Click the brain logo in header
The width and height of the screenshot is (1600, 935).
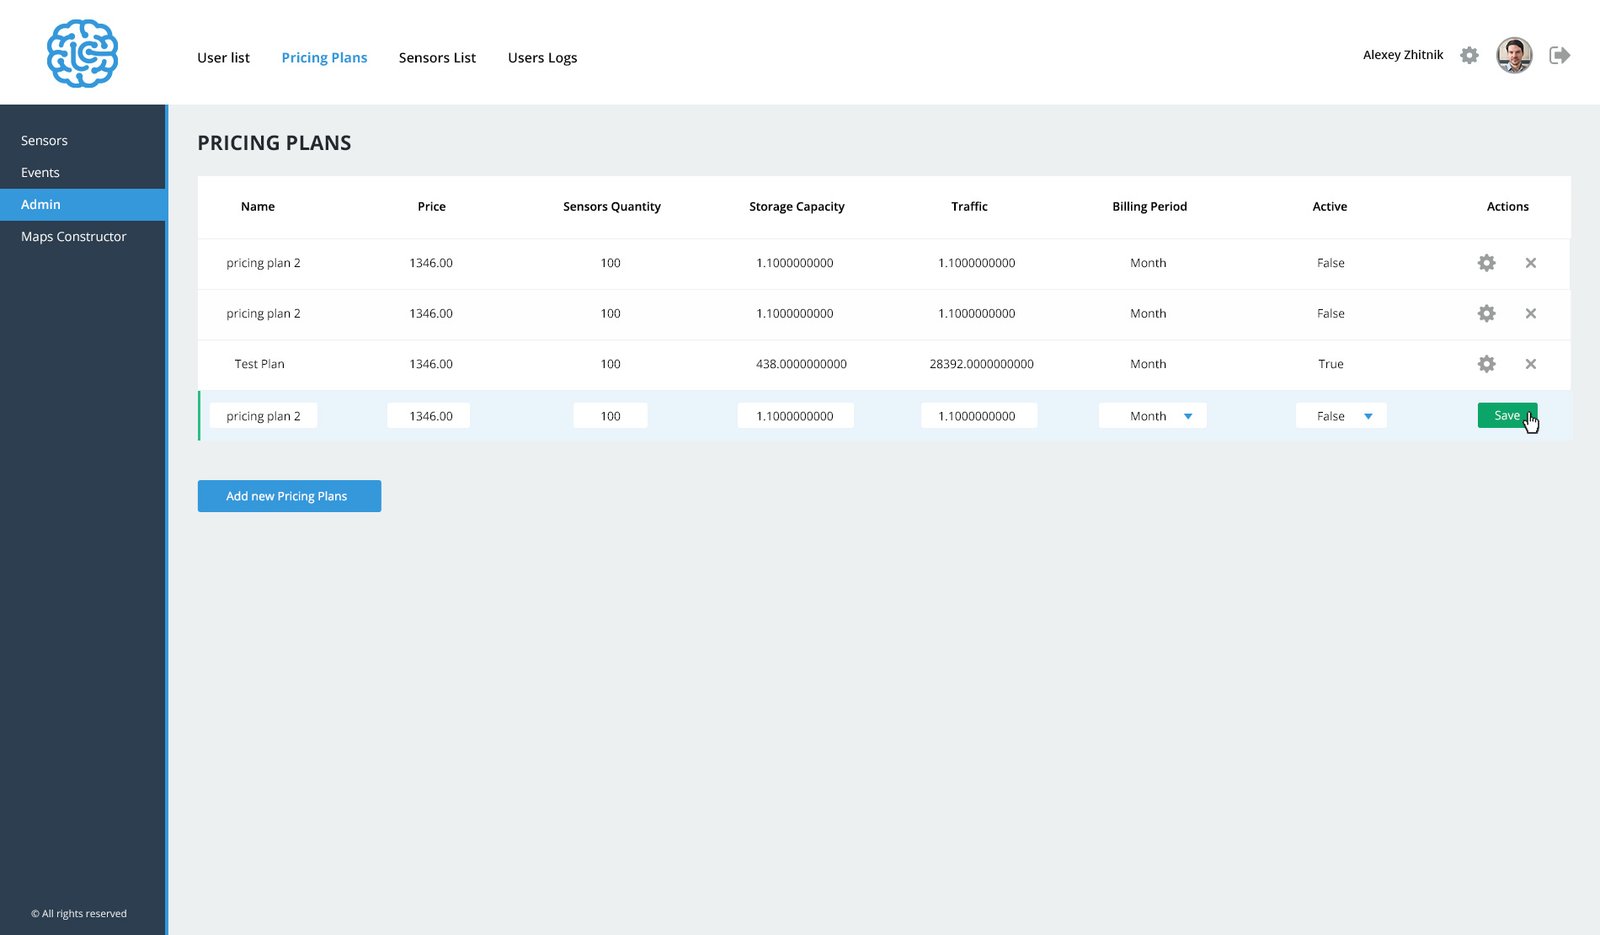[82, 54]
